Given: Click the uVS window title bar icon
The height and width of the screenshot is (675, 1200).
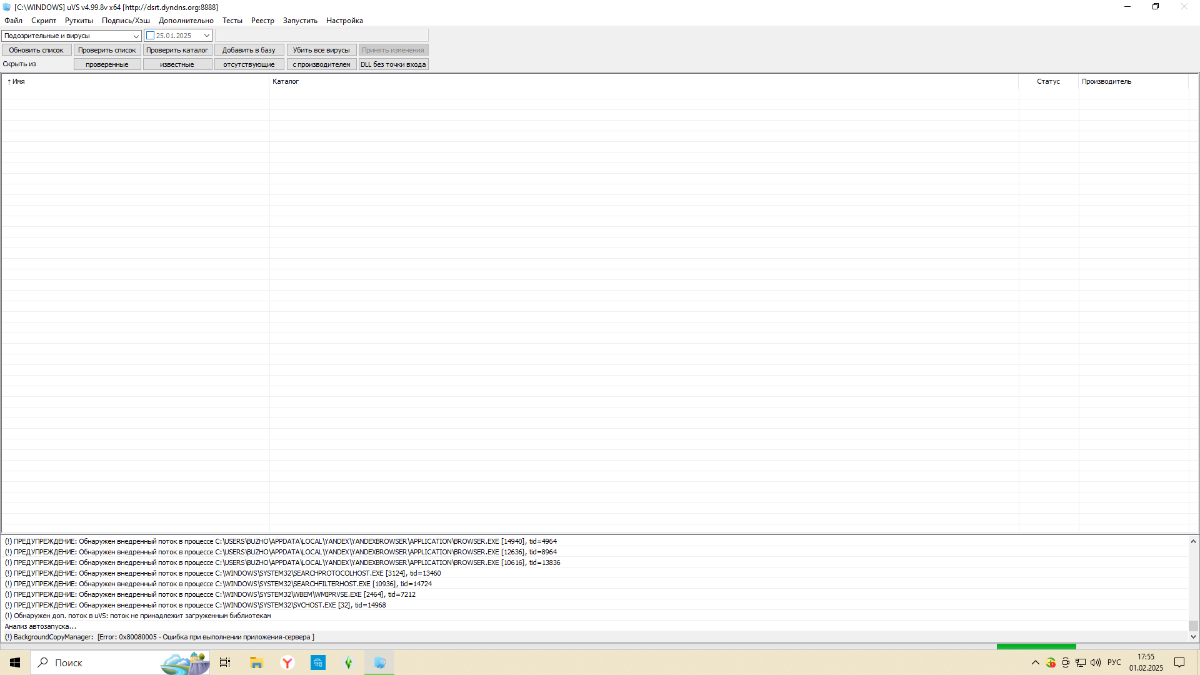Looking at the screenshot, I should (7, 6).
